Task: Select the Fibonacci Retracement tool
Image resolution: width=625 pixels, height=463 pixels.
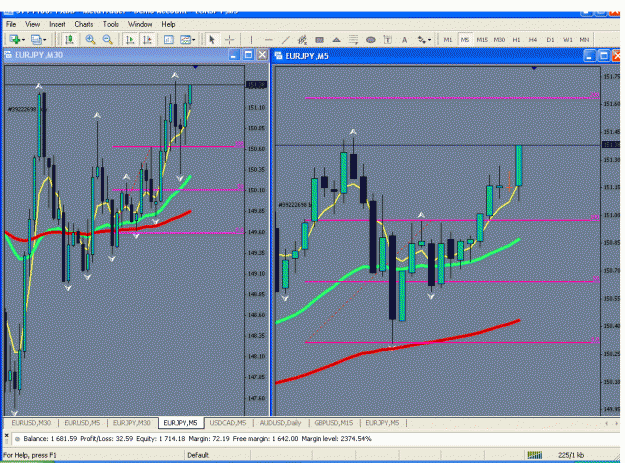Action: [353, 39]
